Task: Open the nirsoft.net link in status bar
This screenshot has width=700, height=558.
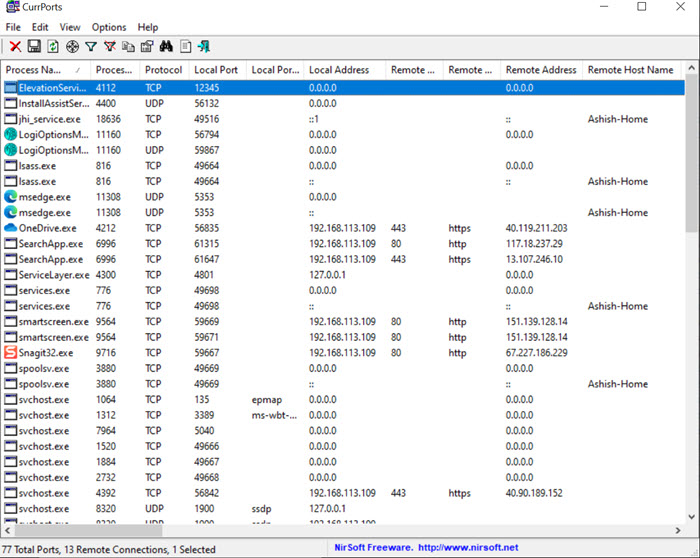Action: [x=468, y=548]
